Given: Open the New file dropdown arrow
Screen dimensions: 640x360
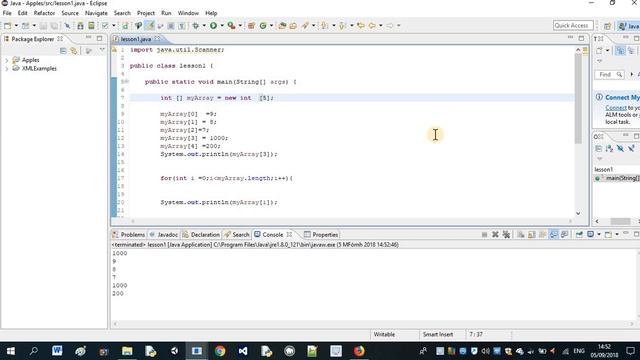Looking at the screenshot, I should pyautogui.click(x=16, y=26).
